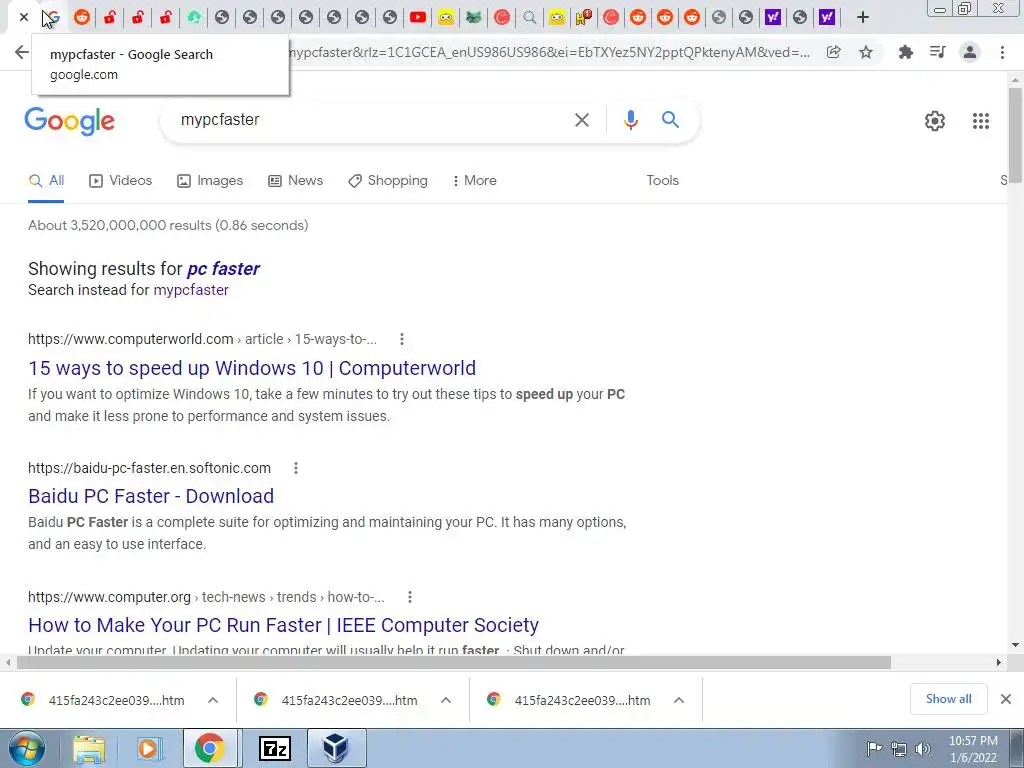Select the All results tab
This screenshot has height=768, width=1024.
(x=46, y=181)
